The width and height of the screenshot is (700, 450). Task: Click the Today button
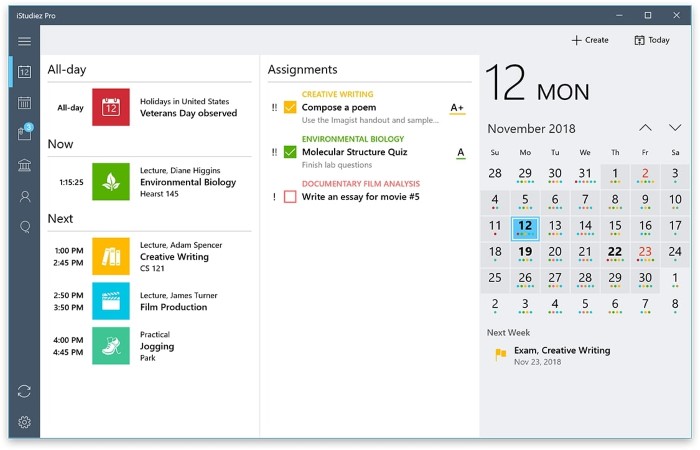pyautogui.click(x=652, y=40)
